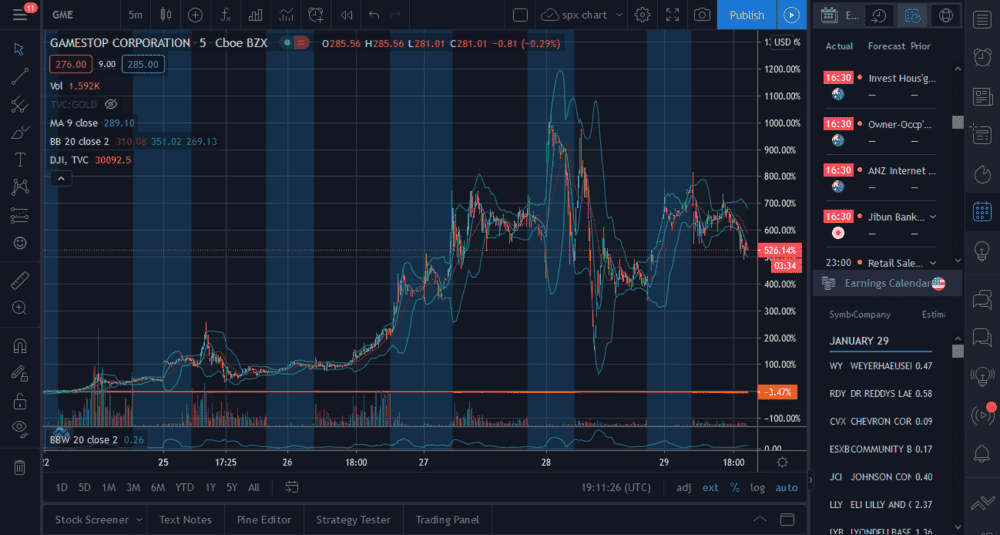
Task: Click the 285.00 buy price button
Action: point(143,64)
